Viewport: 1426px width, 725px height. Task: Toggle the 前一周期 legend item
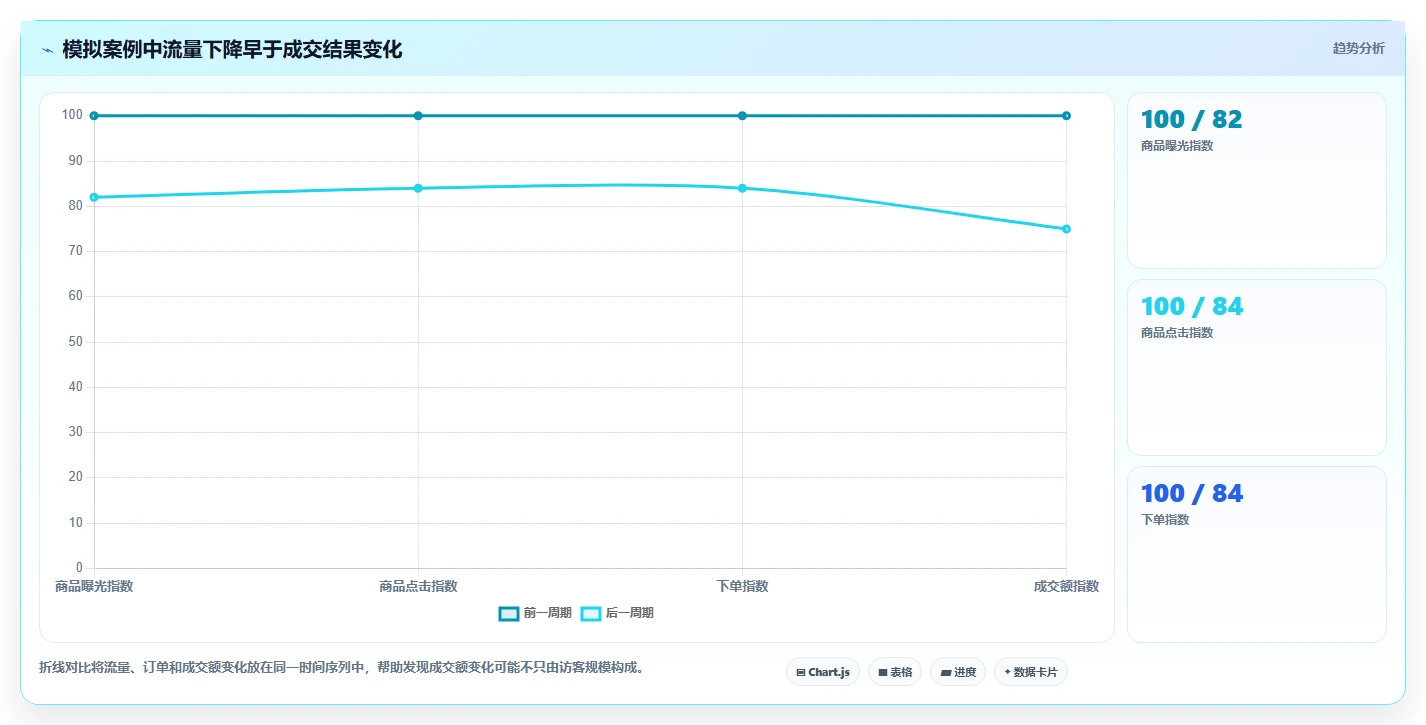(x=535, y=613)
